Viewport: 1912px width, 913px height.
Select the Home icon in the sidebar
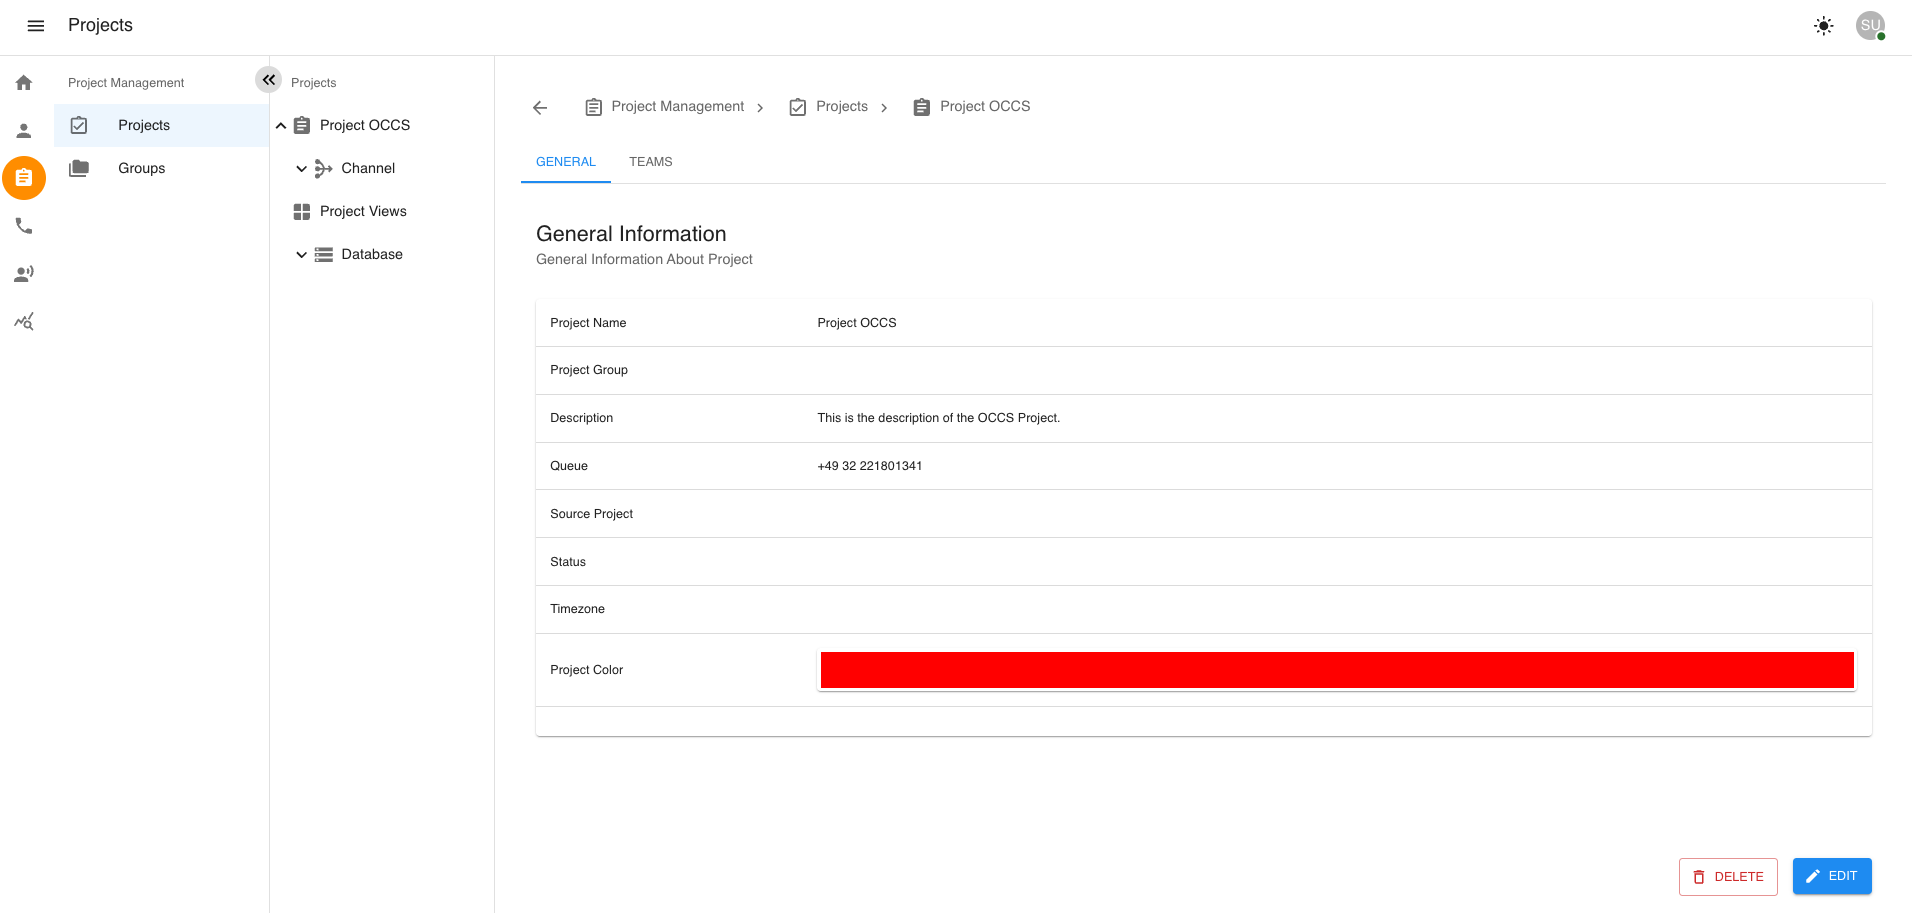23,82
